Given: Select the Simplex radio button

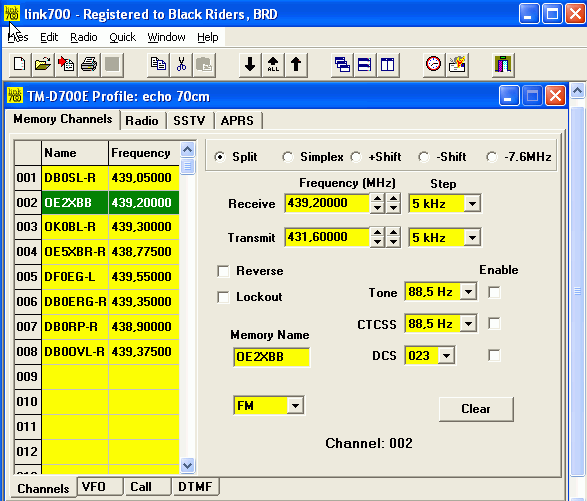Looking at the screenshot, I should click(288, 157).
